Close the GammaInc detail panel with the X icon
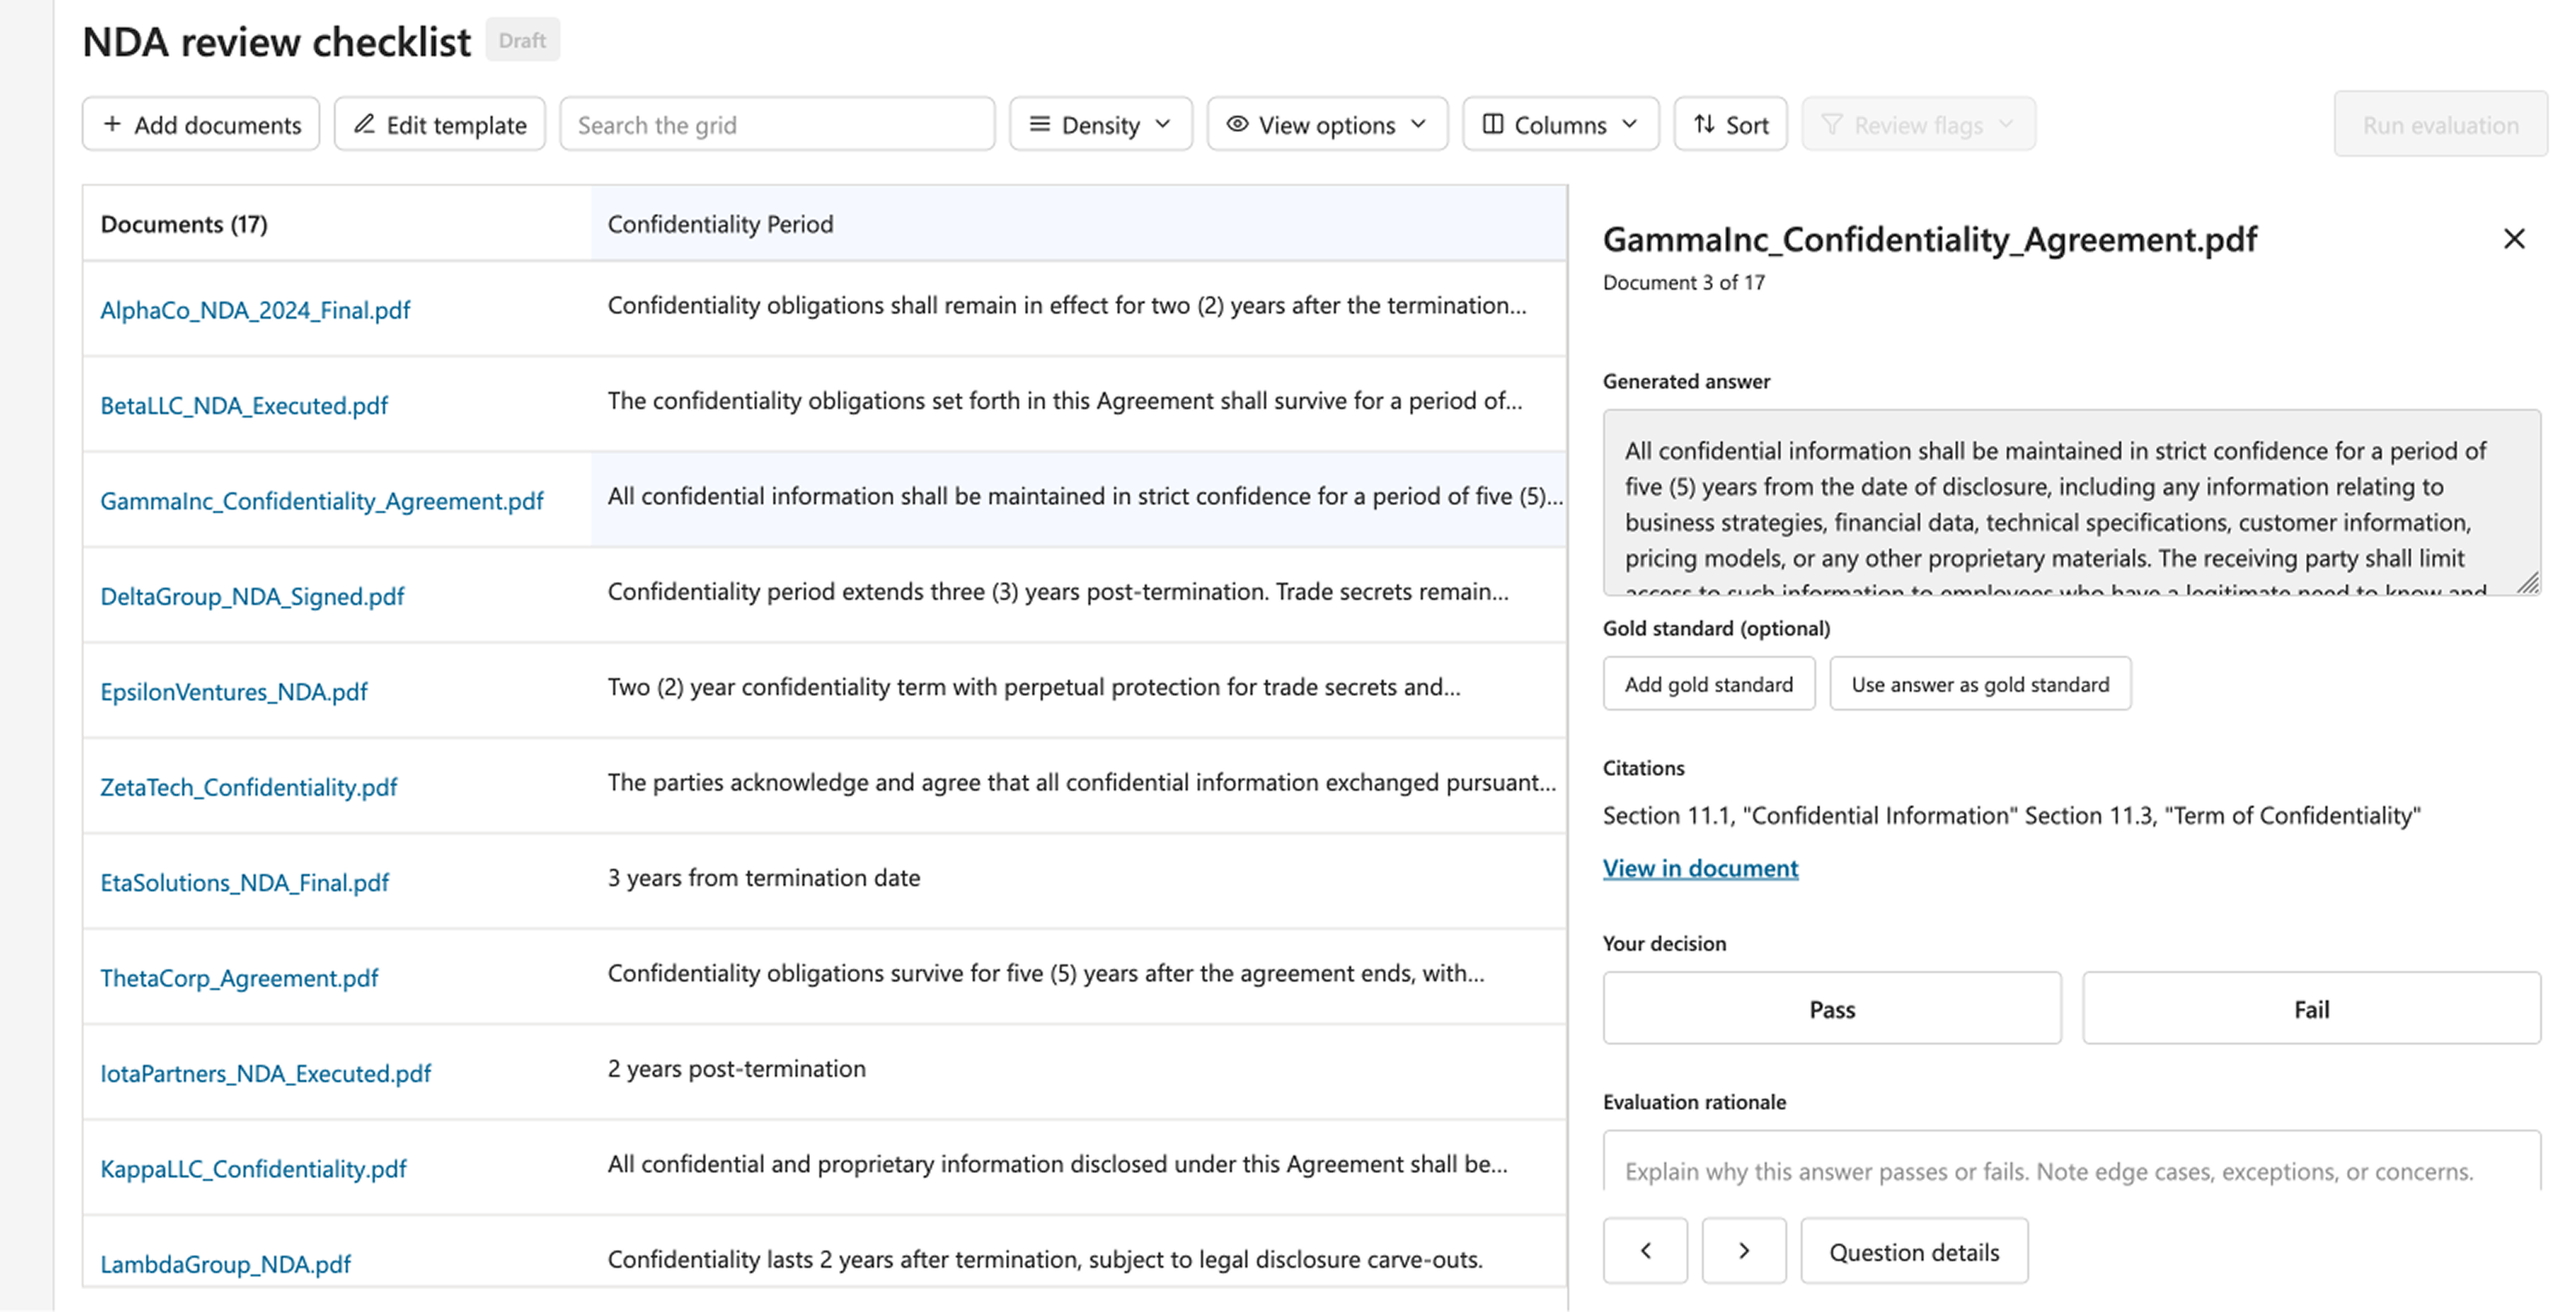This screenshot has width=2576, height=1312. [2514, 238]
